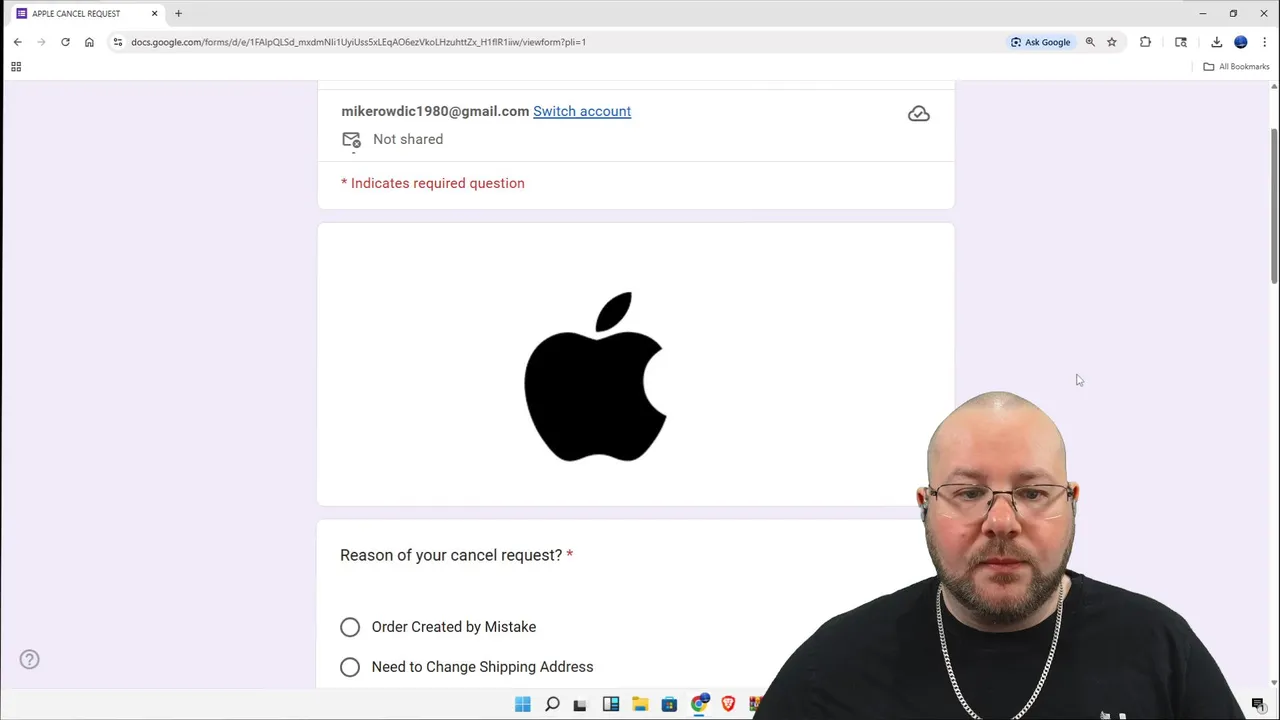Open the Chrome three-dot menu
The image size is (1280, 720).
pos(1264,42)
